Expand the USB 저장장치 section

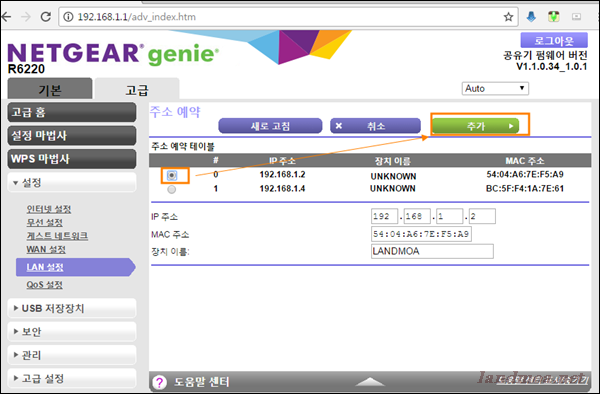tap(72, 308)
